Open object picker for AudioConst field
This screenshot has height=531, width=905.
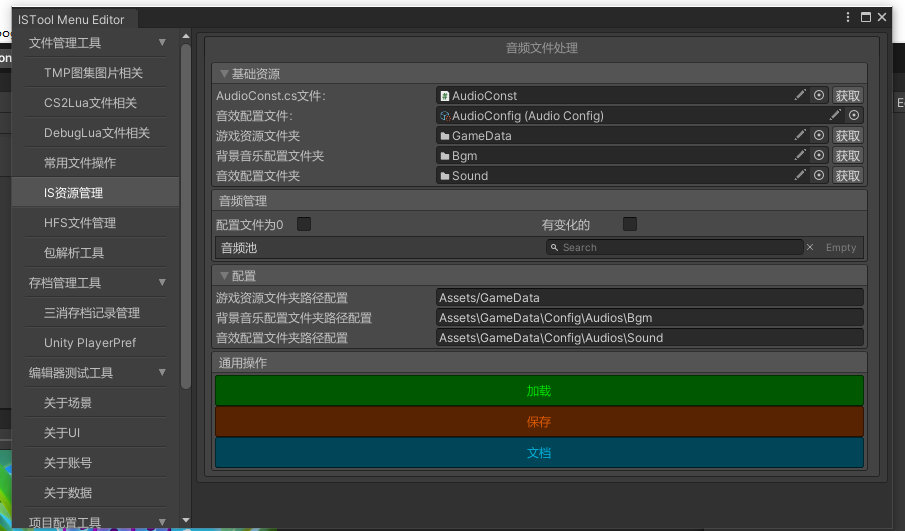818,95
